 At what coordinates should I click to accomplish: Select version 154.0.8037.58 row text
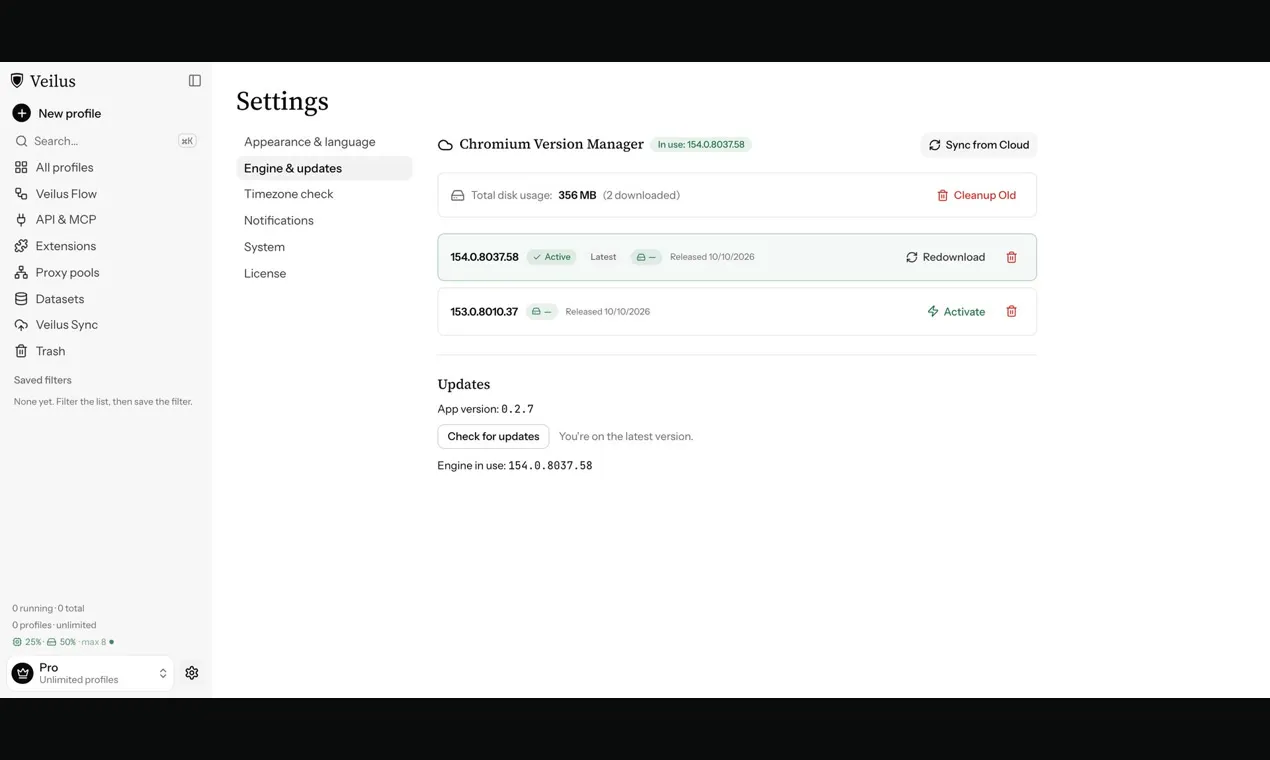tap(484, 257)
